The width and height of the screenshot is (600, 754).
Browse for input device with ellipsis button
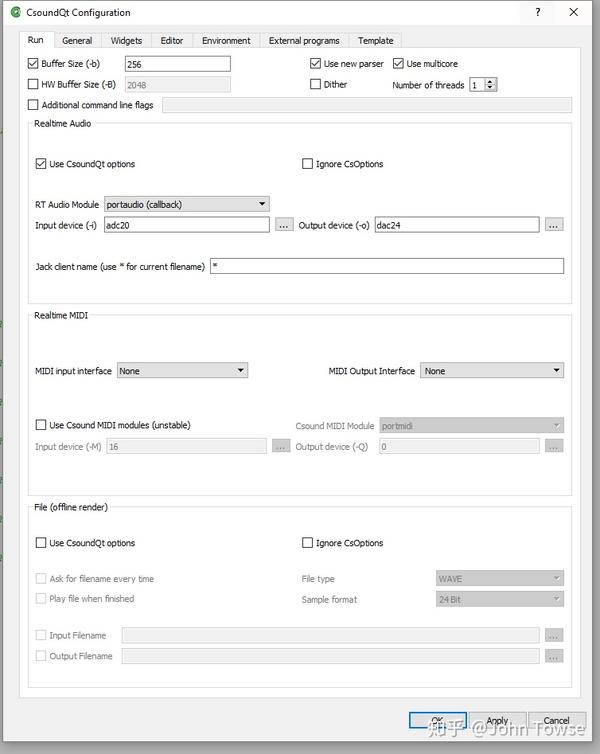click(x=284, y=225)
